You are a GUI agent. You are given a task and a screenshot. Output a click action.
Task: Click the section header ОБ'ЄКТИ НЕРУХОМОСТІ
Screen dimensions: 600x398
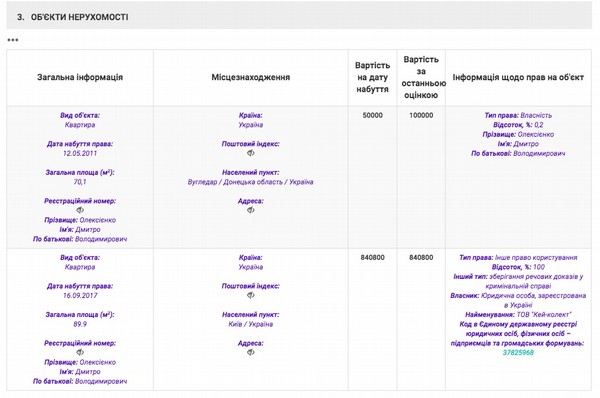[79, 17]
